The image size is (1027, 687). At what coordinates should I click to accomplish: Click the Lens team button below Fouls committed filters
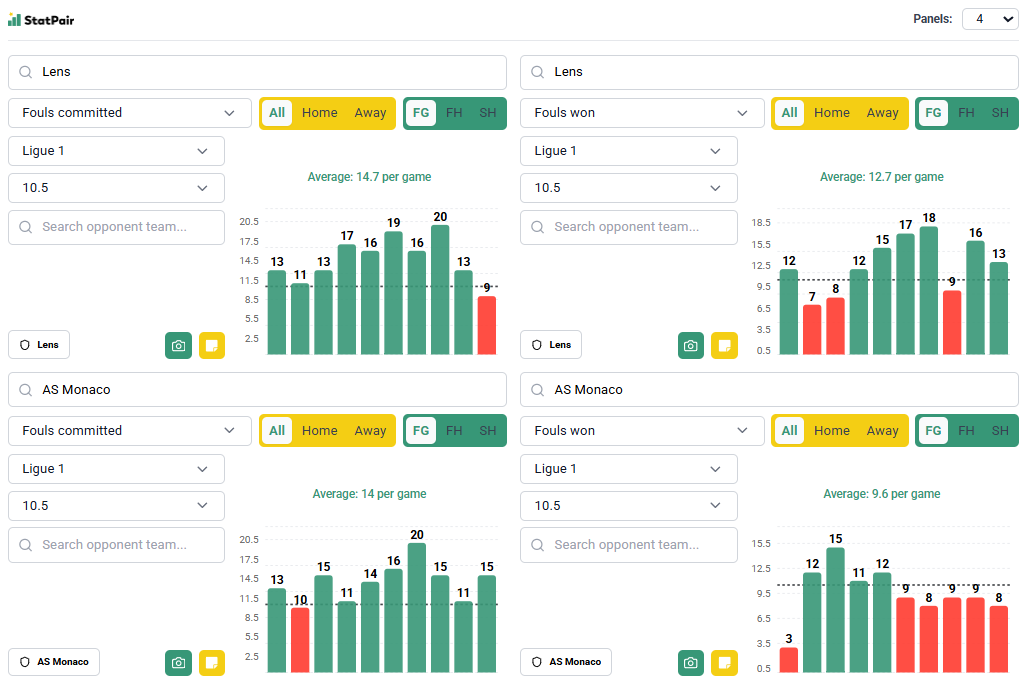click(x=39, y=345)
